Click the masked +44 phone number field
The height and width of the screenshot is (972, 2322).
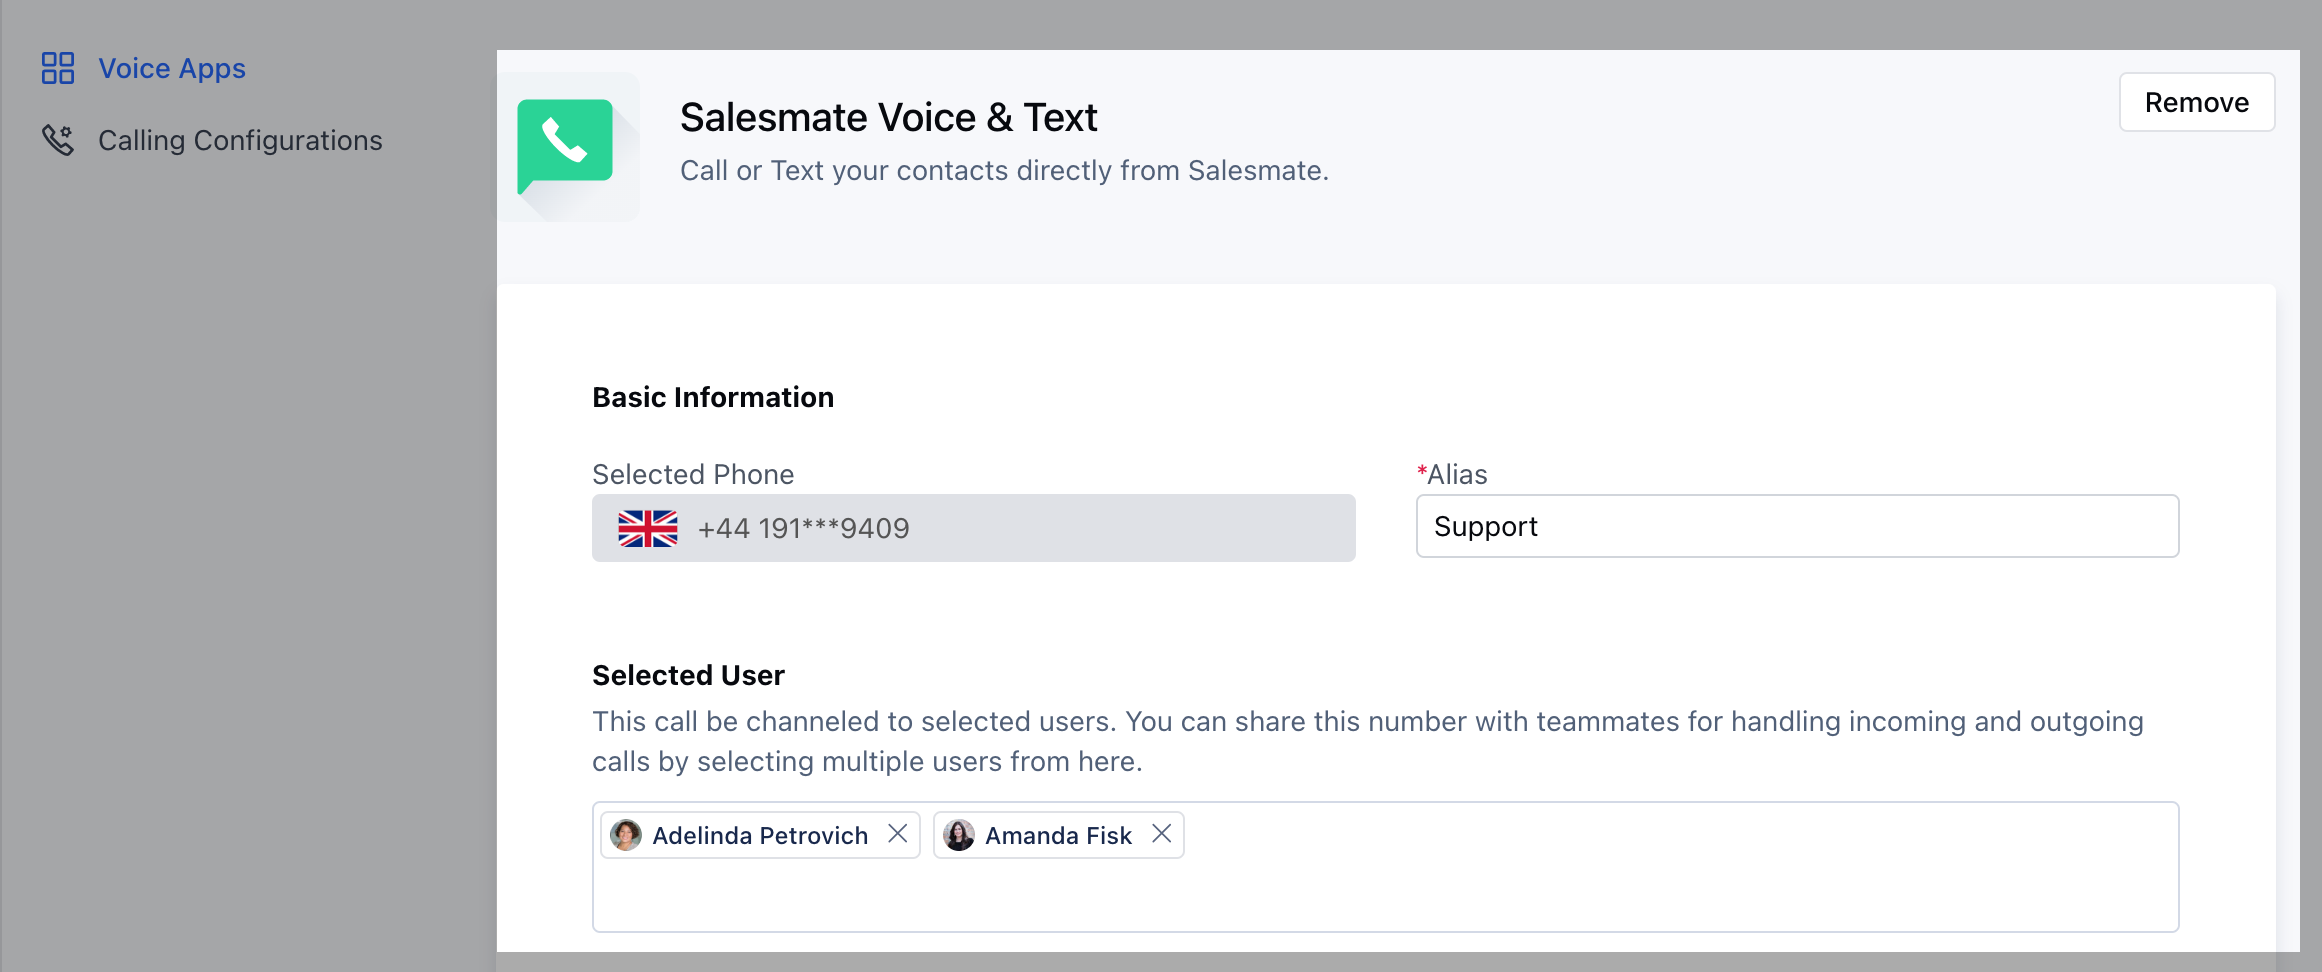point(972,528)
